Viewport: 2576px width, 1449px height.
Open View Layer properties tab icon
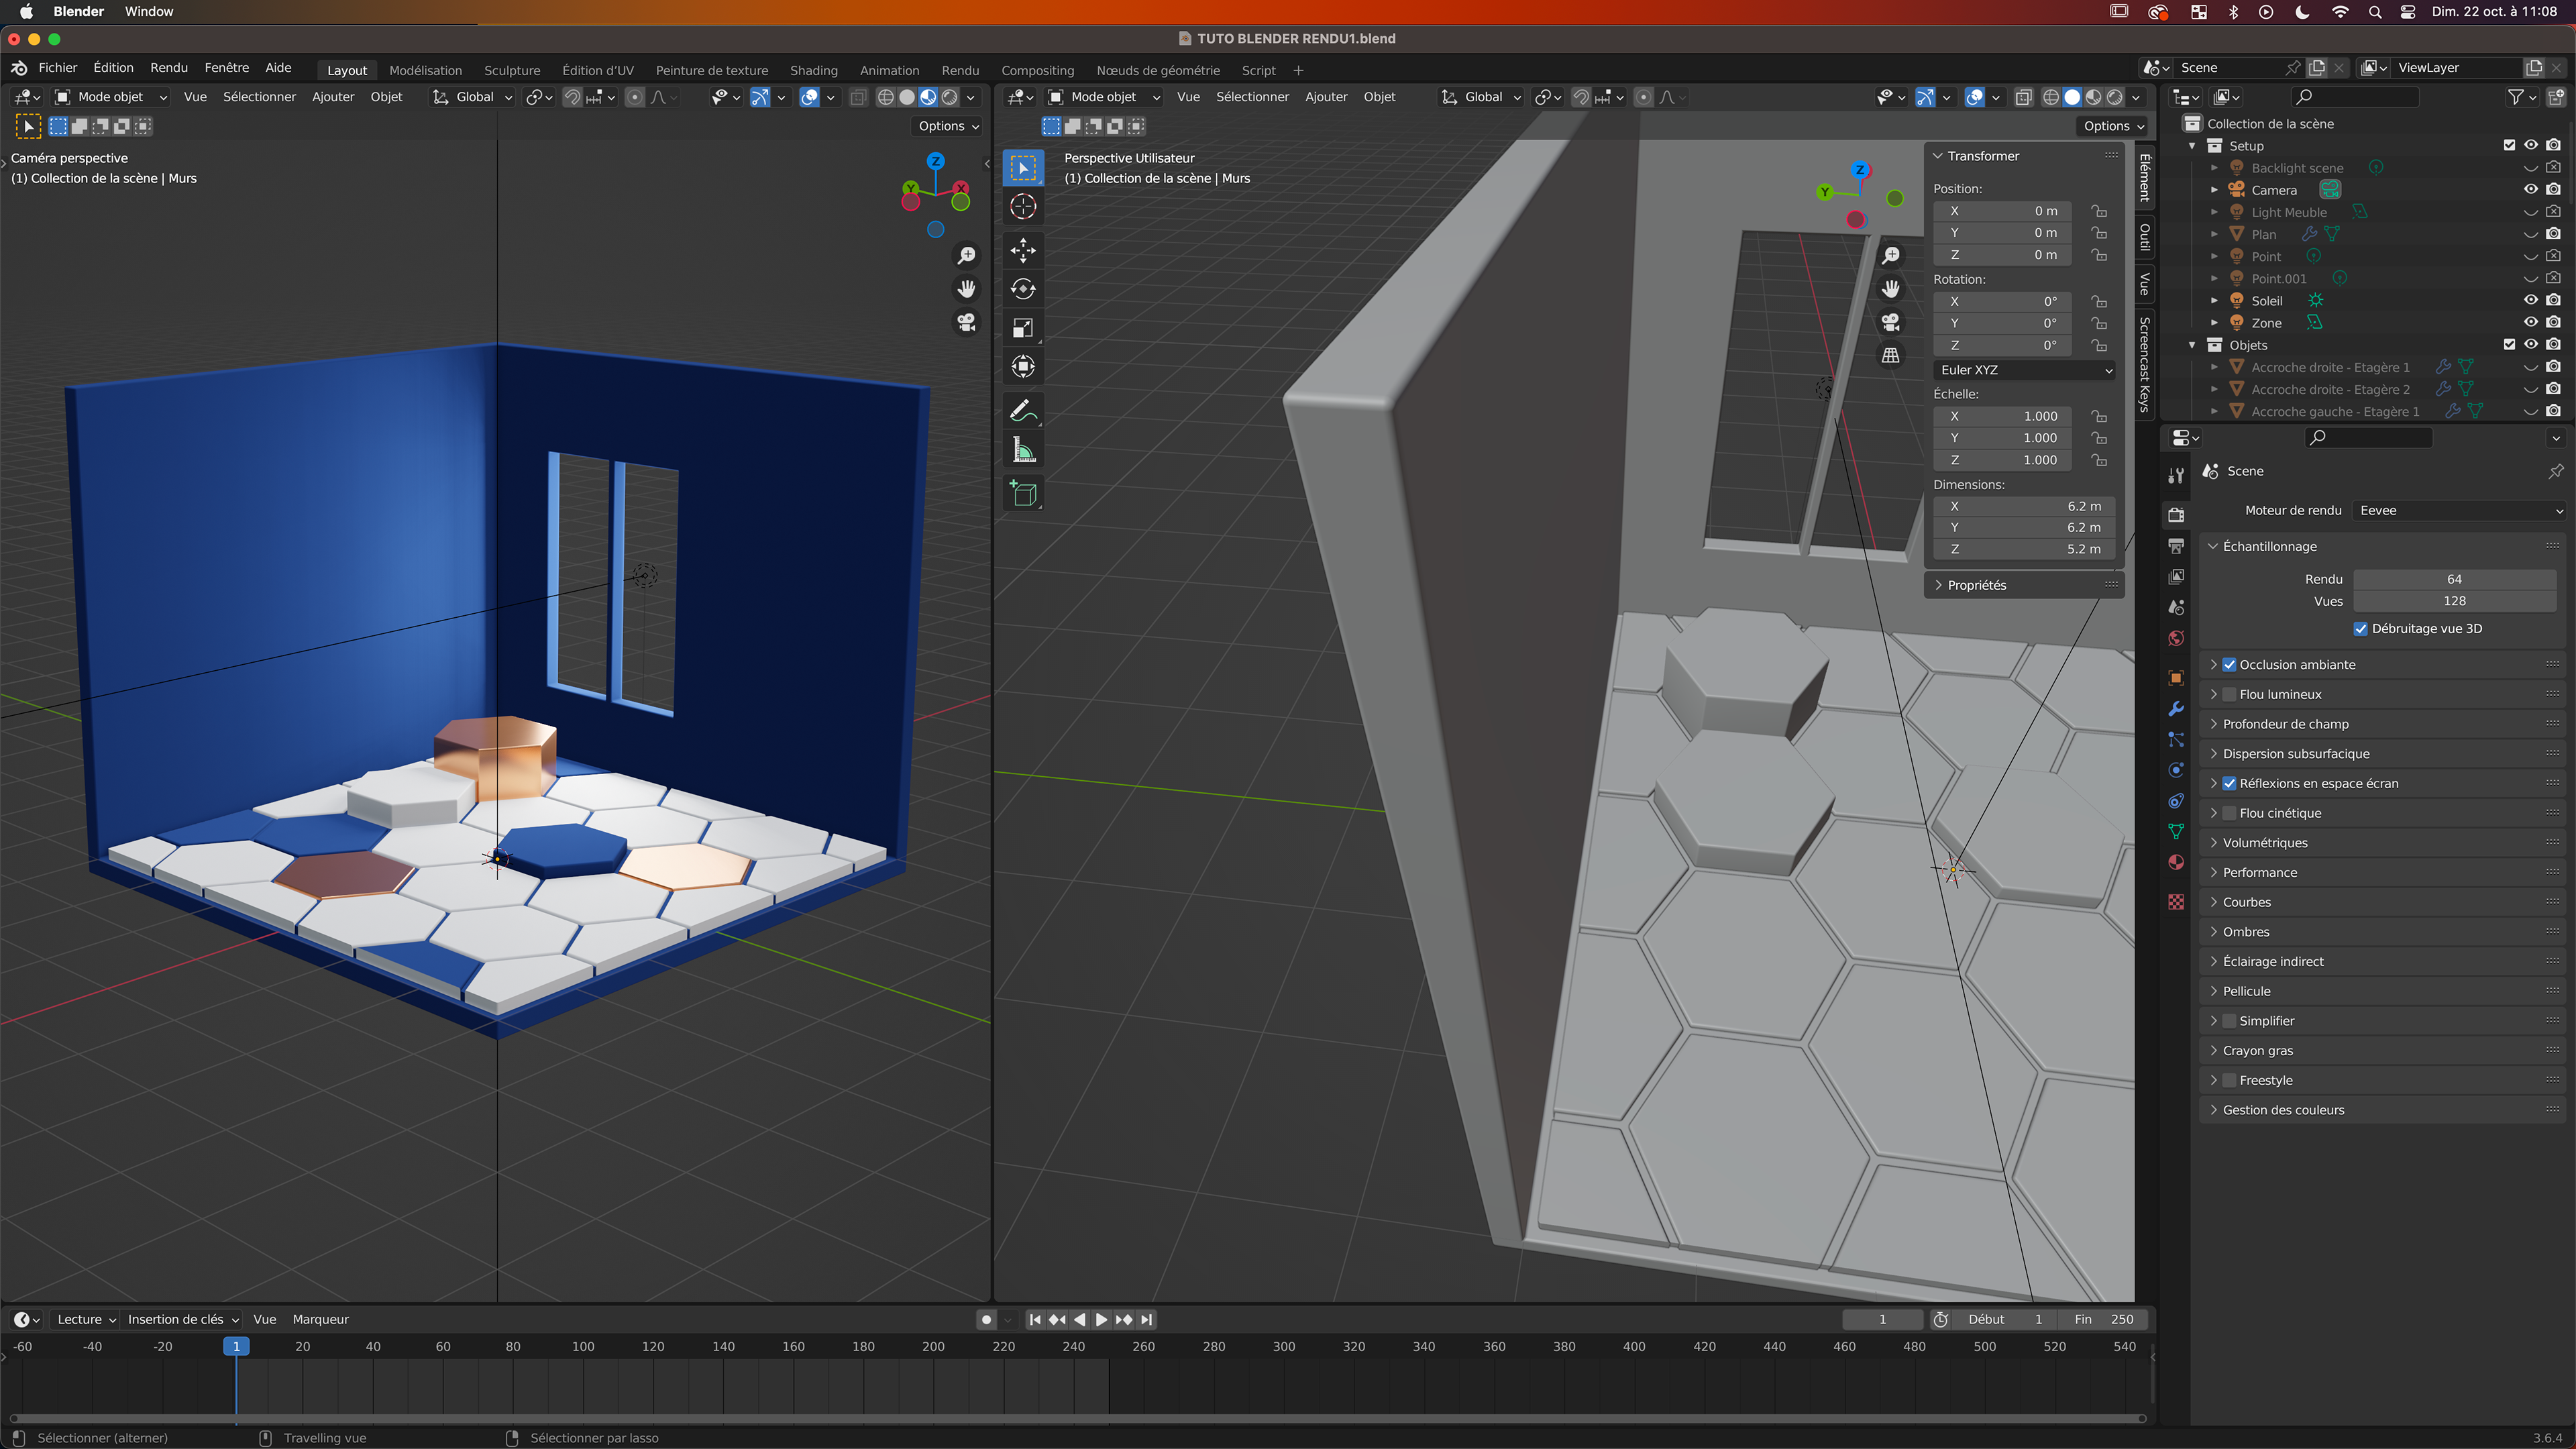(2176, 577)
